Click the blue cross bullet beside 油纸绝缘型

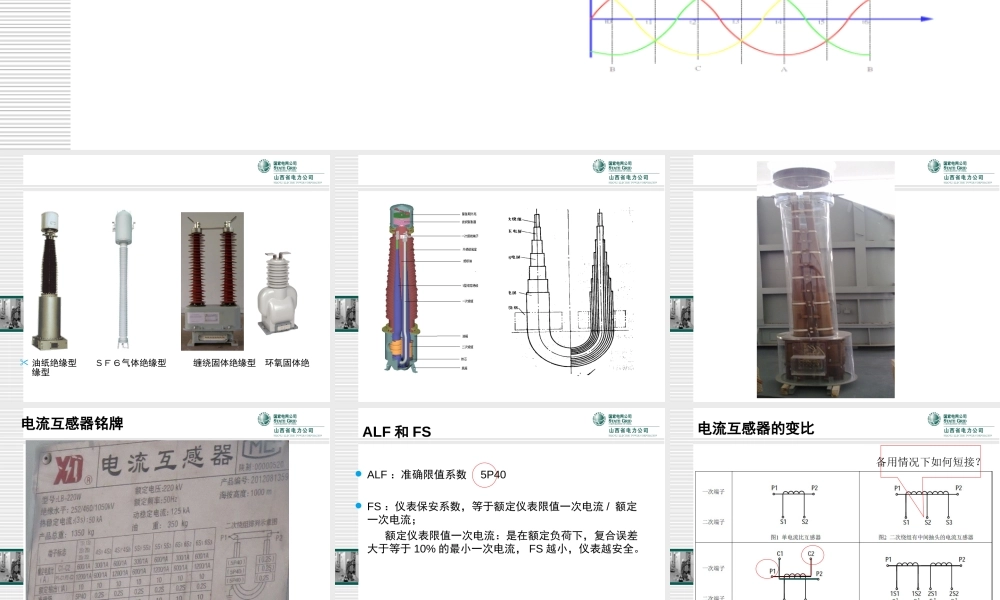(x=24, y=362)
